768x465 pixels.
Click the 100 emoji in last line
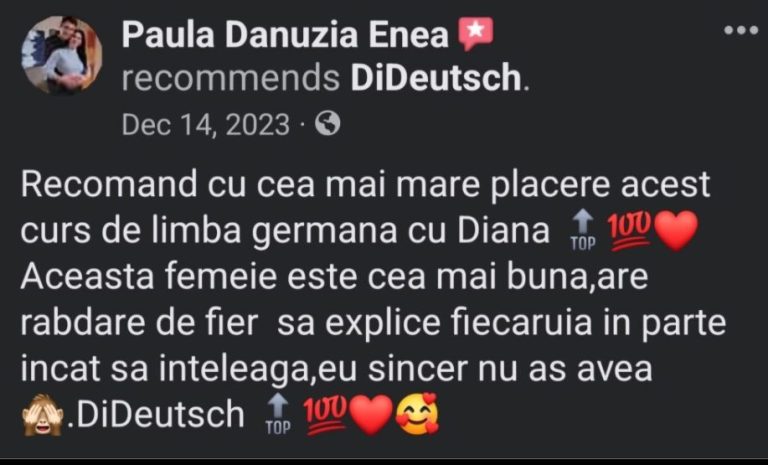tap(325, 416)
